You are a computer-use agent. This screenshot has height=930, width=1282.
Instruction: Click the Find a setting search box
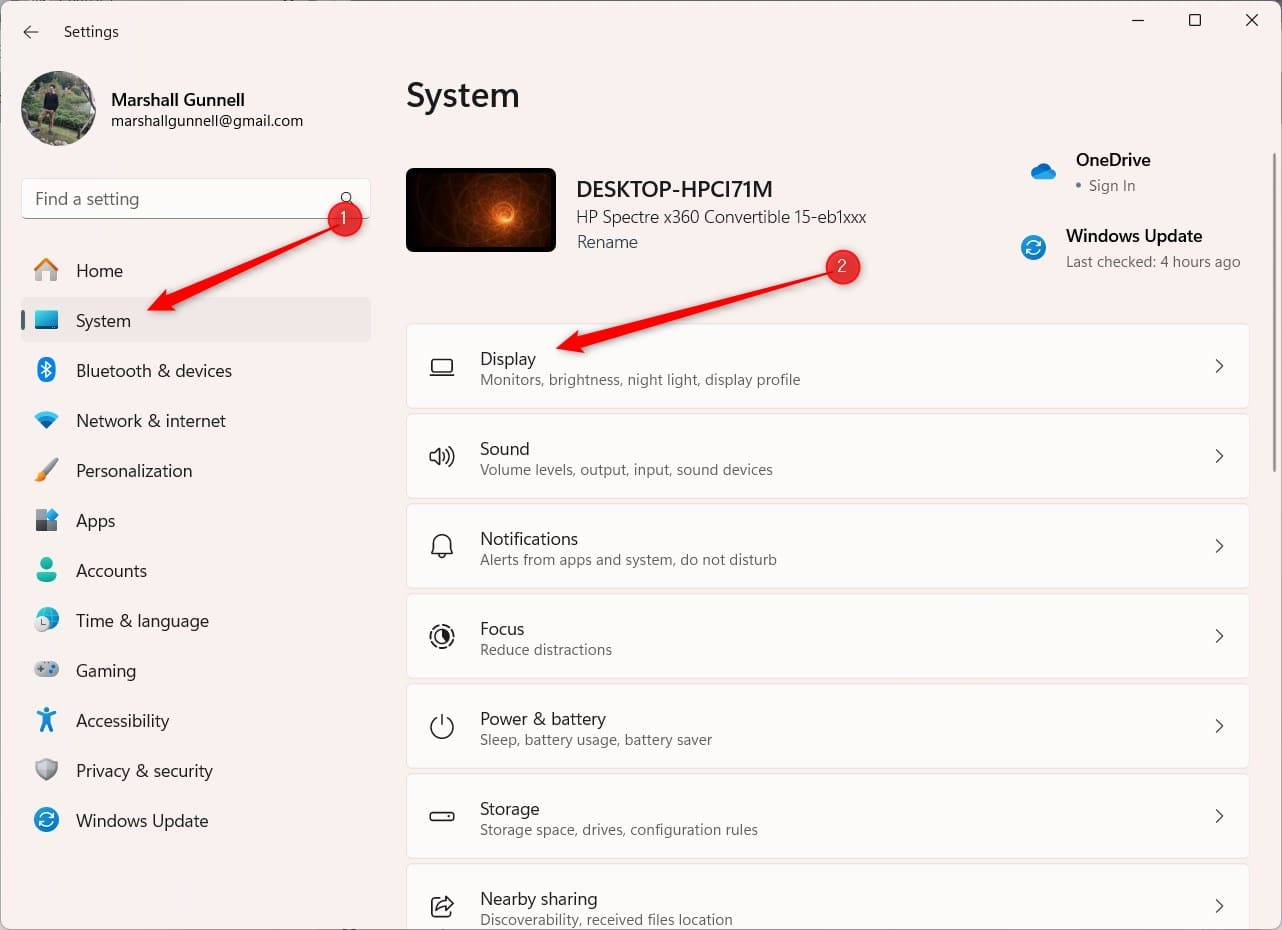(x=180, y=199)
